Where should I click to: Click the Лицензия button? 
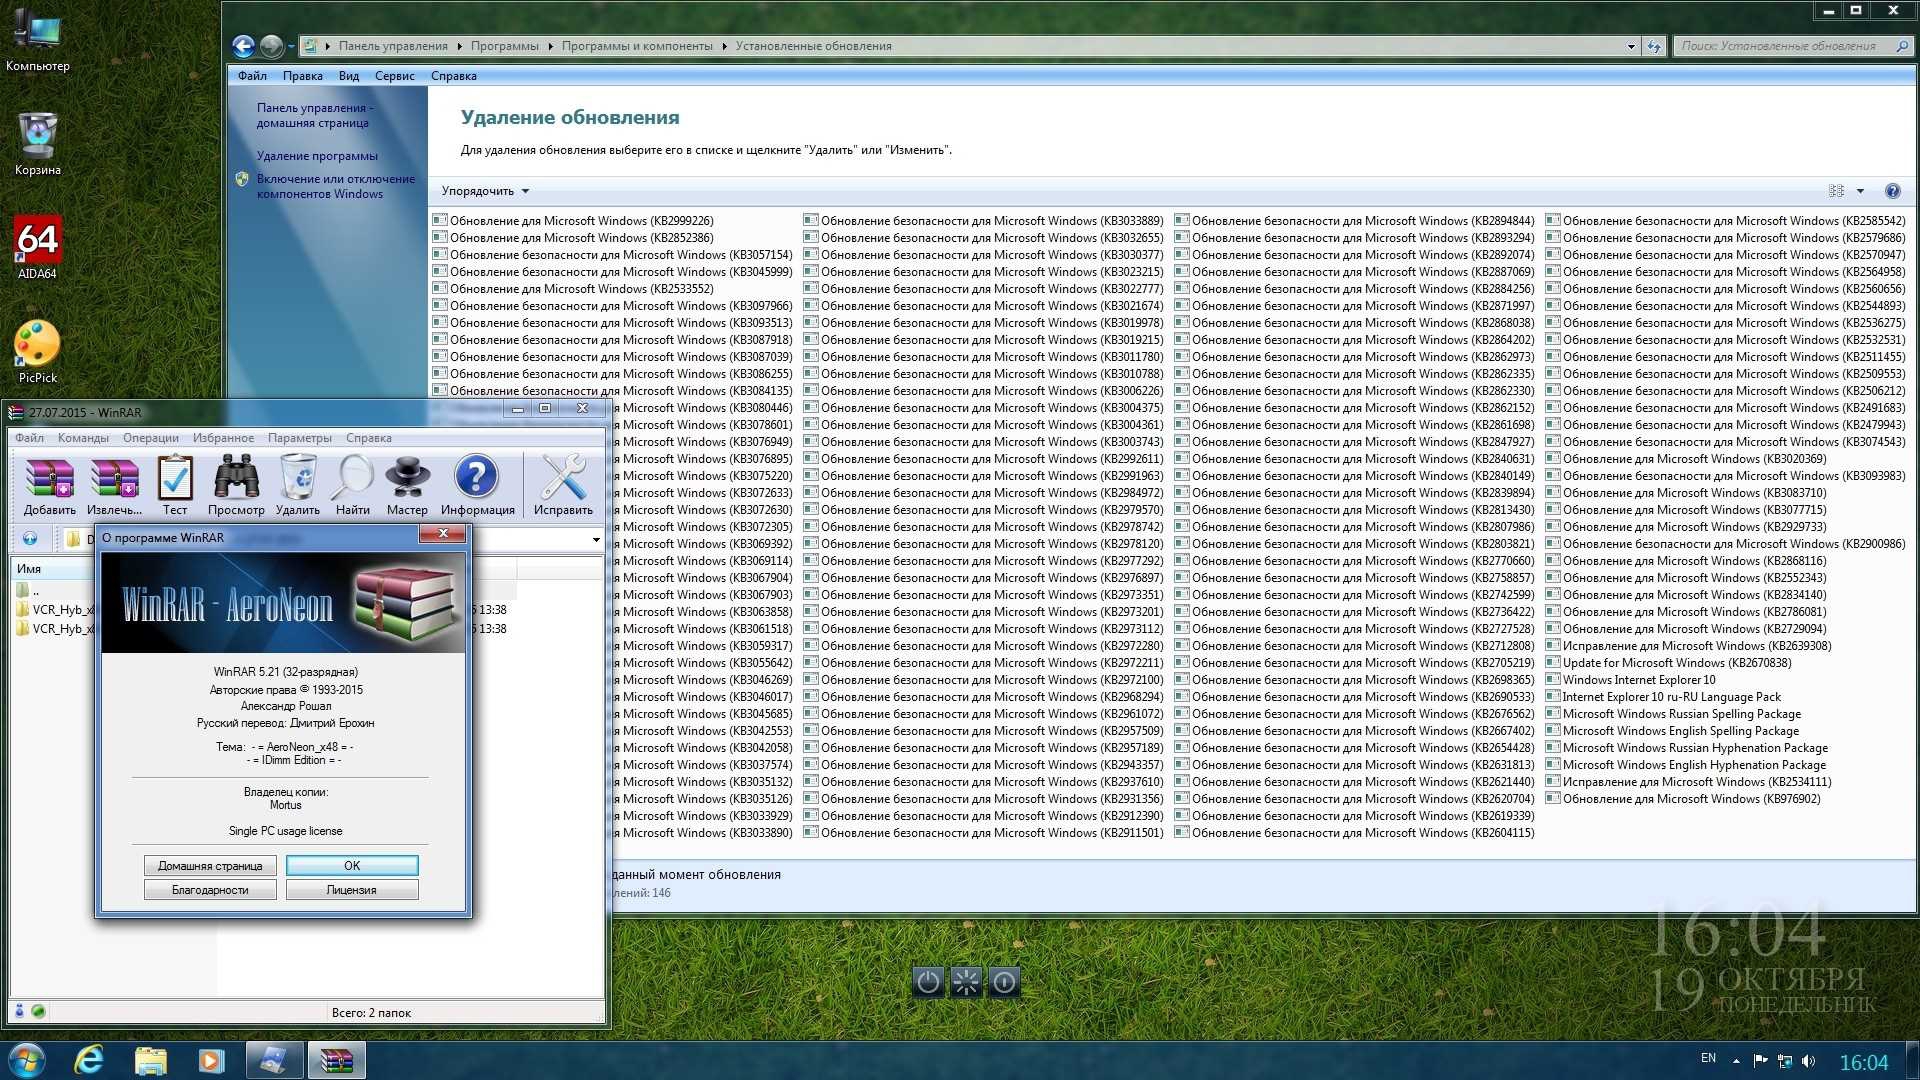click(352, 890)
